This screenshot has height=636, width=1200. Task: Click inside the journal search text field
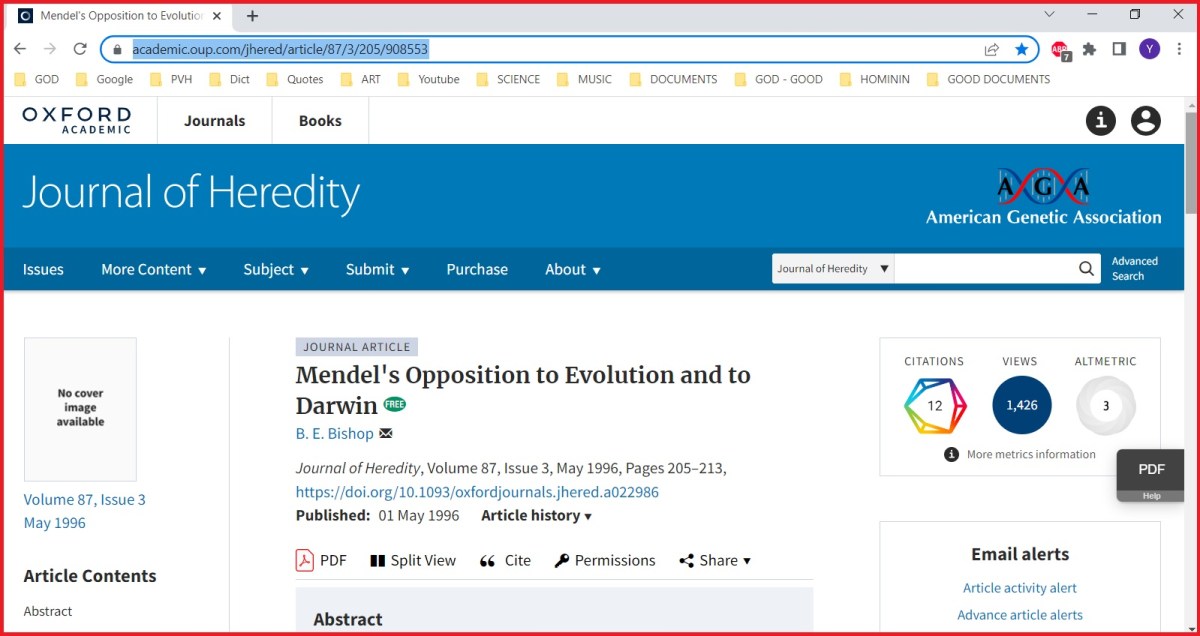(984, 269)
